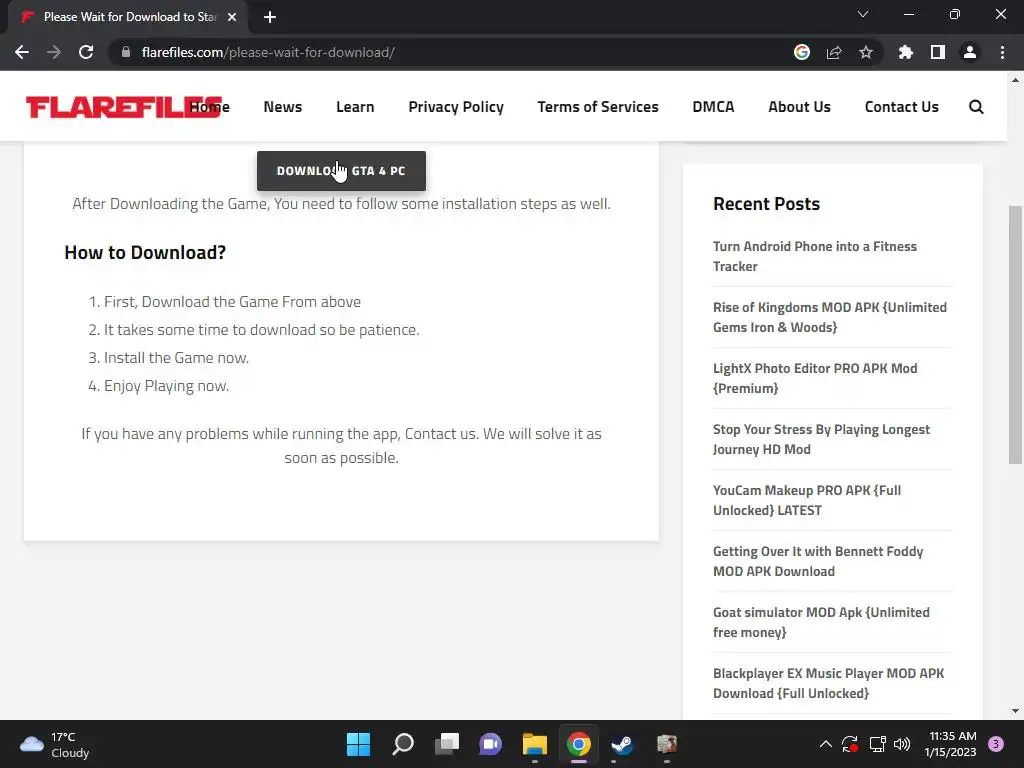The image size is (1024, 768).
Task: Open Windows taskbar search
Action: 402,744
